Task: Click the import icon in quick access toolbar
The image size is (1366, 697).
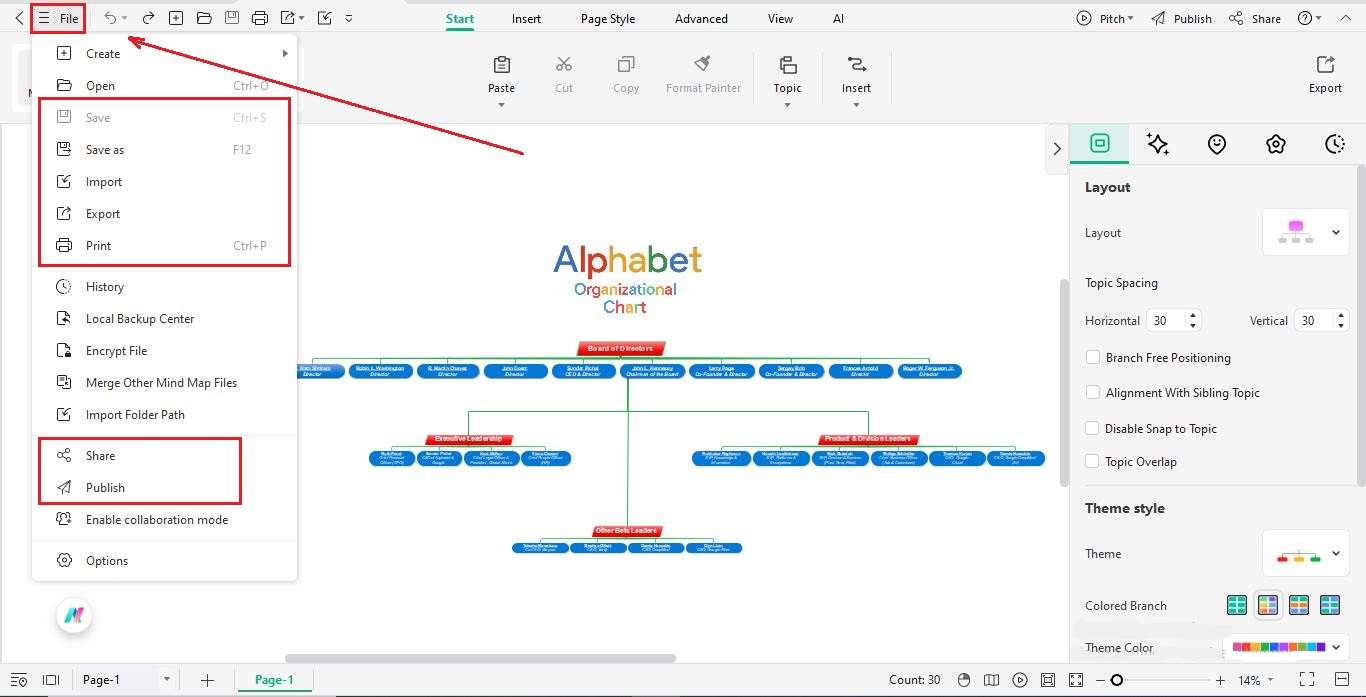Action: 324,18
